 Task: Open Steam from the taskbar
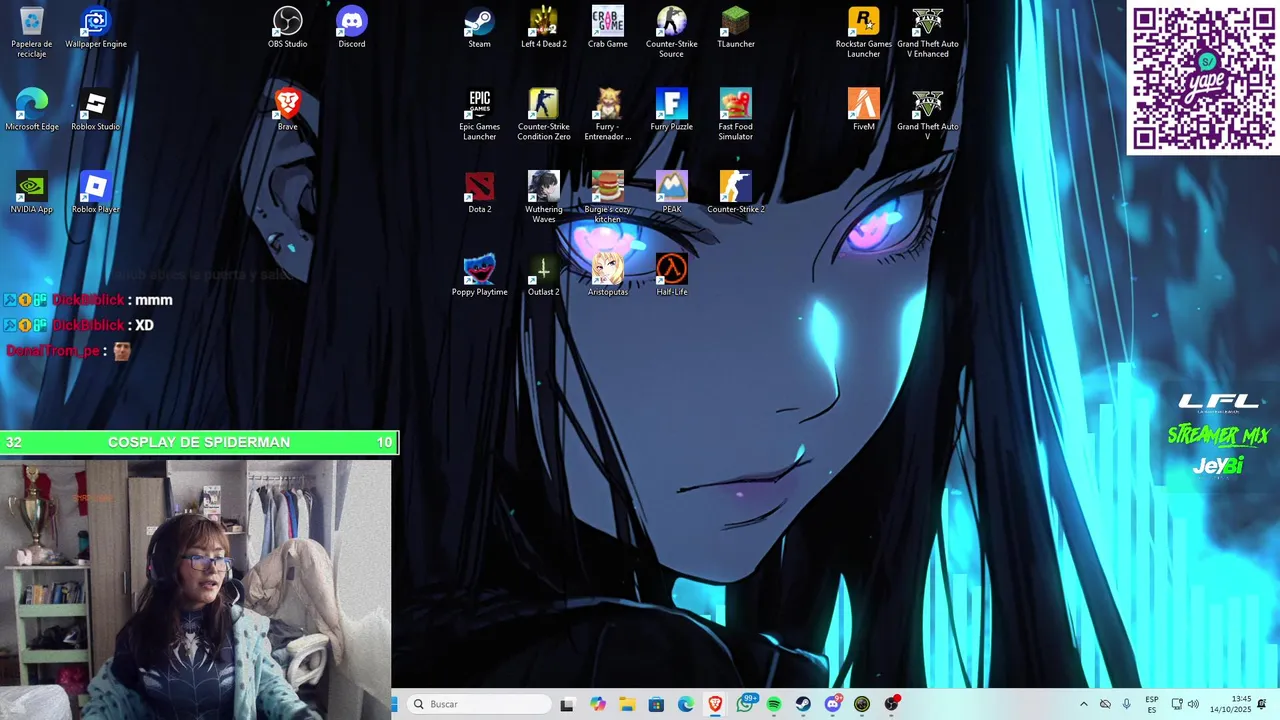click(x=803, y=704)
